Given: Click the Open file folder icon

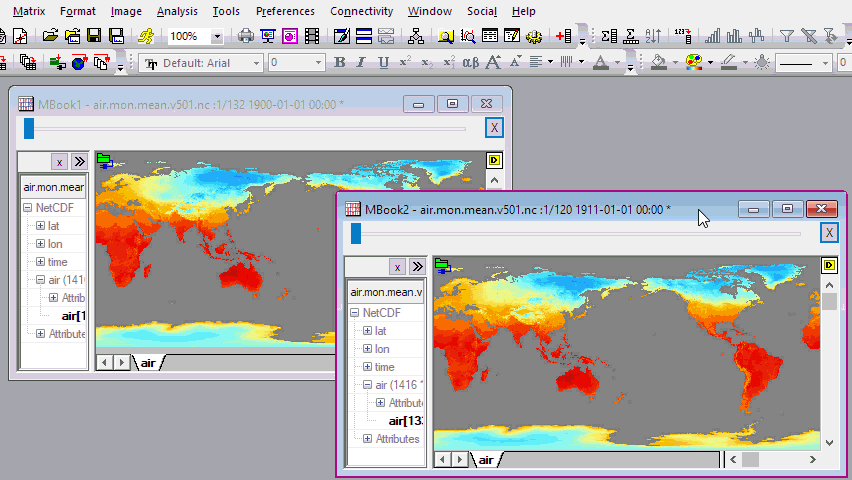Looking at the screenshot, I should pos(49,36).
